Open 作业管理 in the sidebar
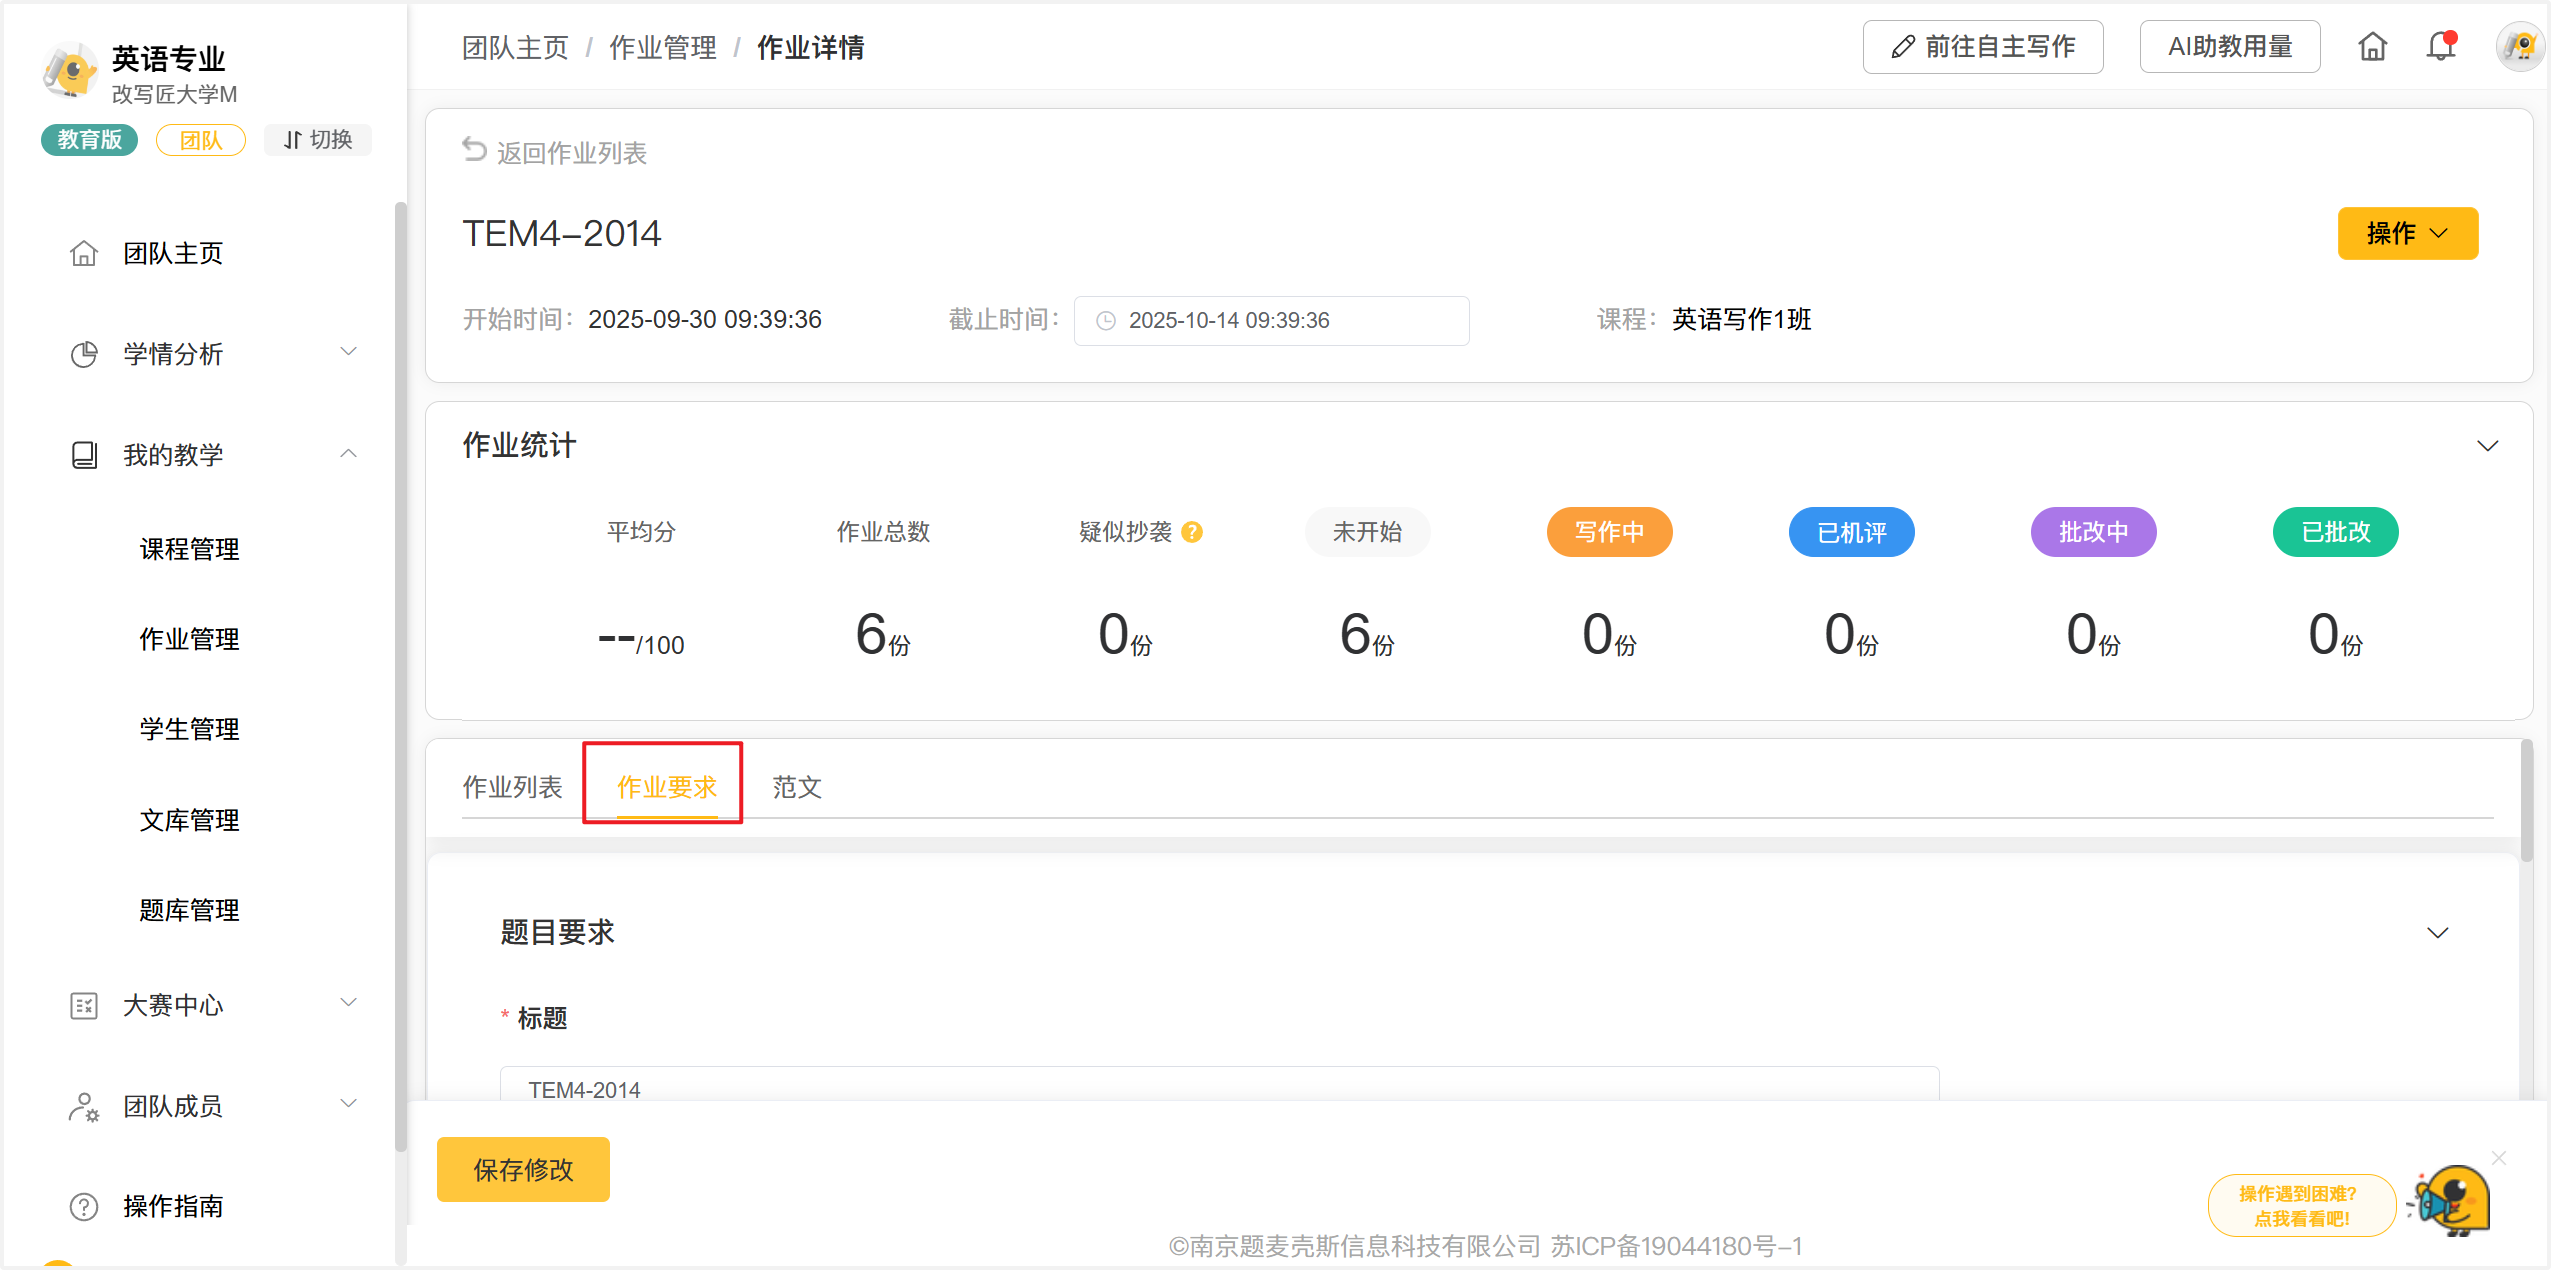This screenshot has width=2551, height=1270. coord(189,639)
